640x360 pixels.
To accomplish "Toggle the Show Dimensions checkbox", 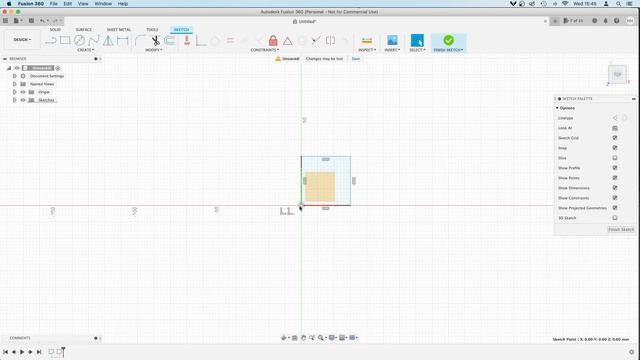I will (x=615, y=188).
